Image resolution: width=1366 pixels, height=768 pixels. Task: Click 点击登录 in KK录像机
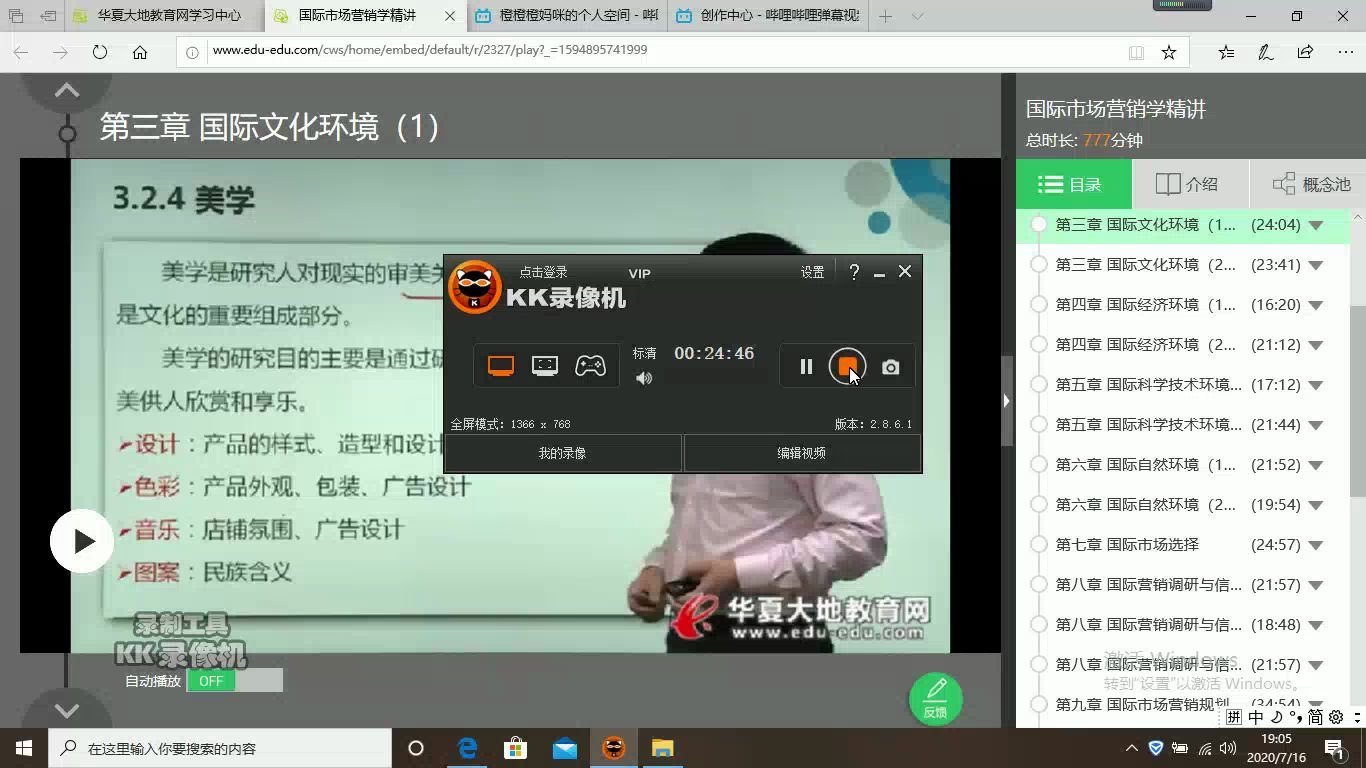[543, 272]
